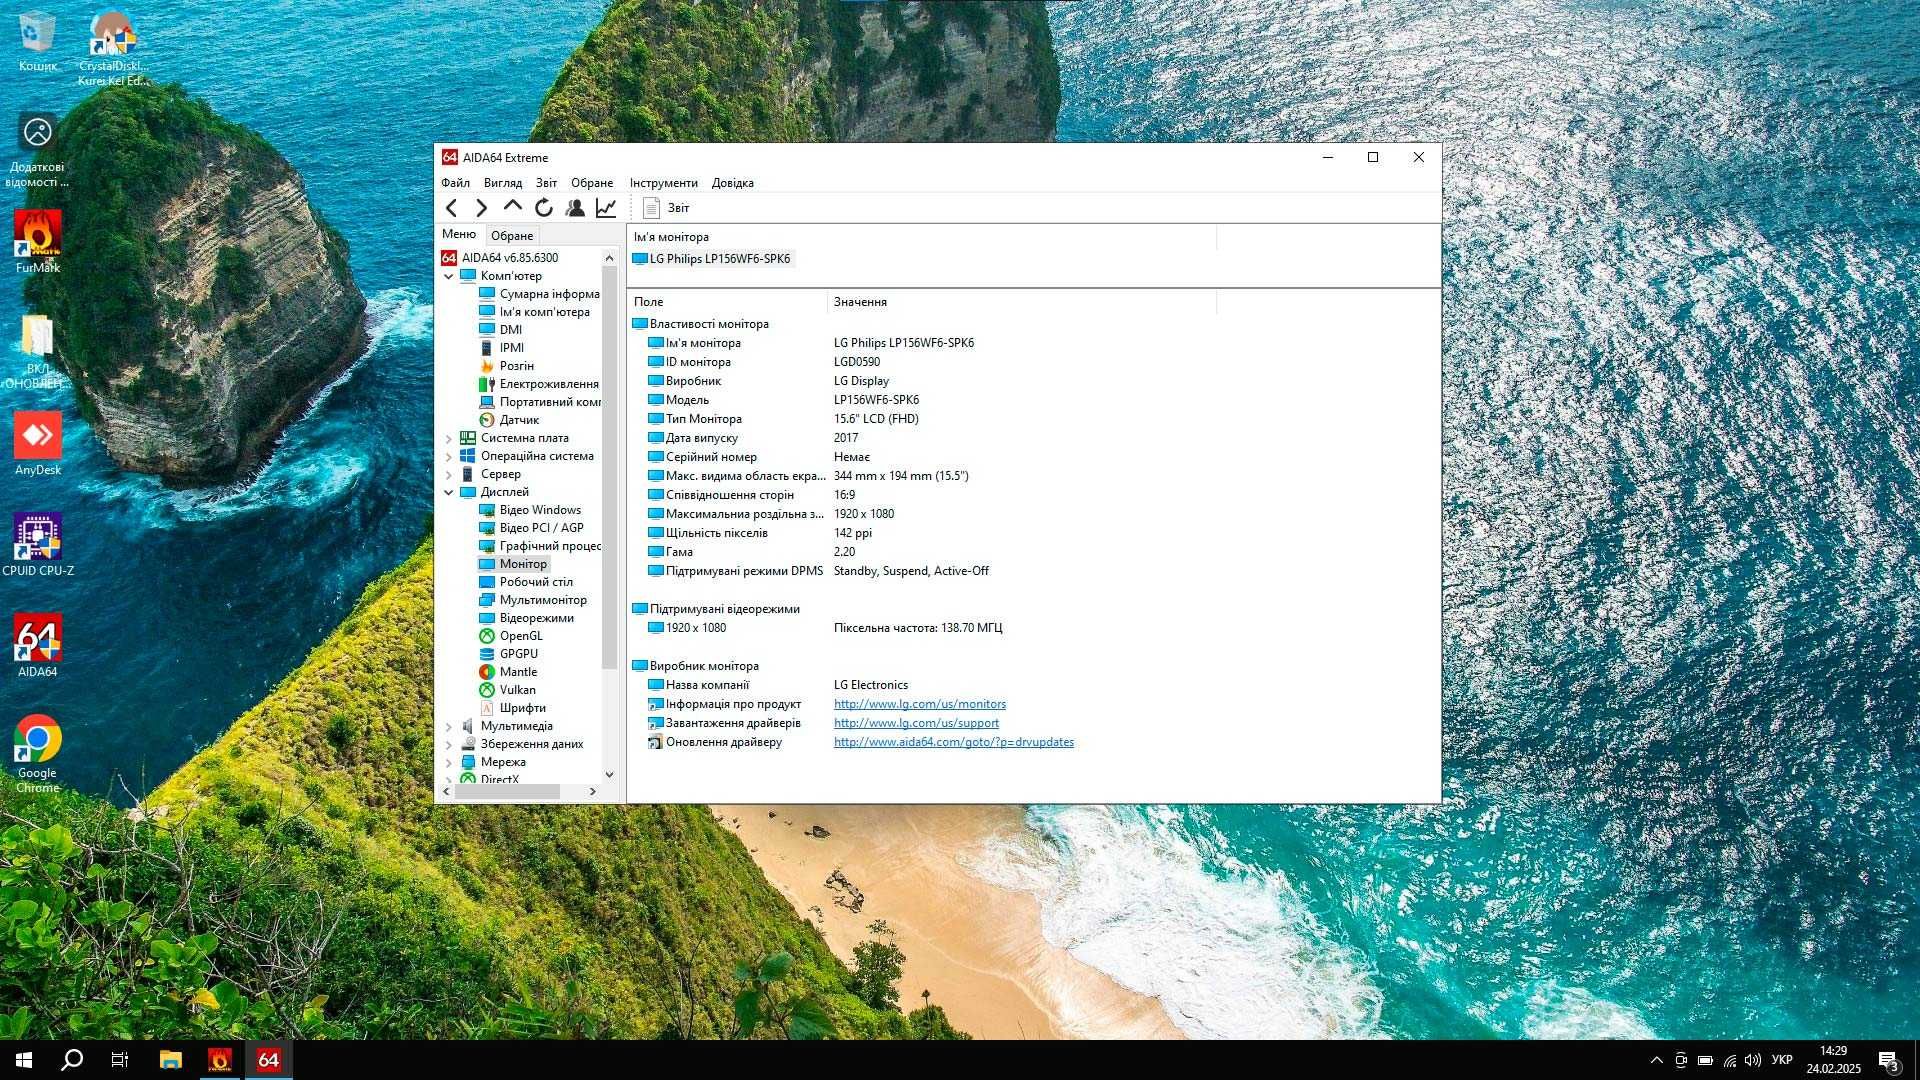Go back with the left arrow toolbar icon

click(x=451, y=208)
